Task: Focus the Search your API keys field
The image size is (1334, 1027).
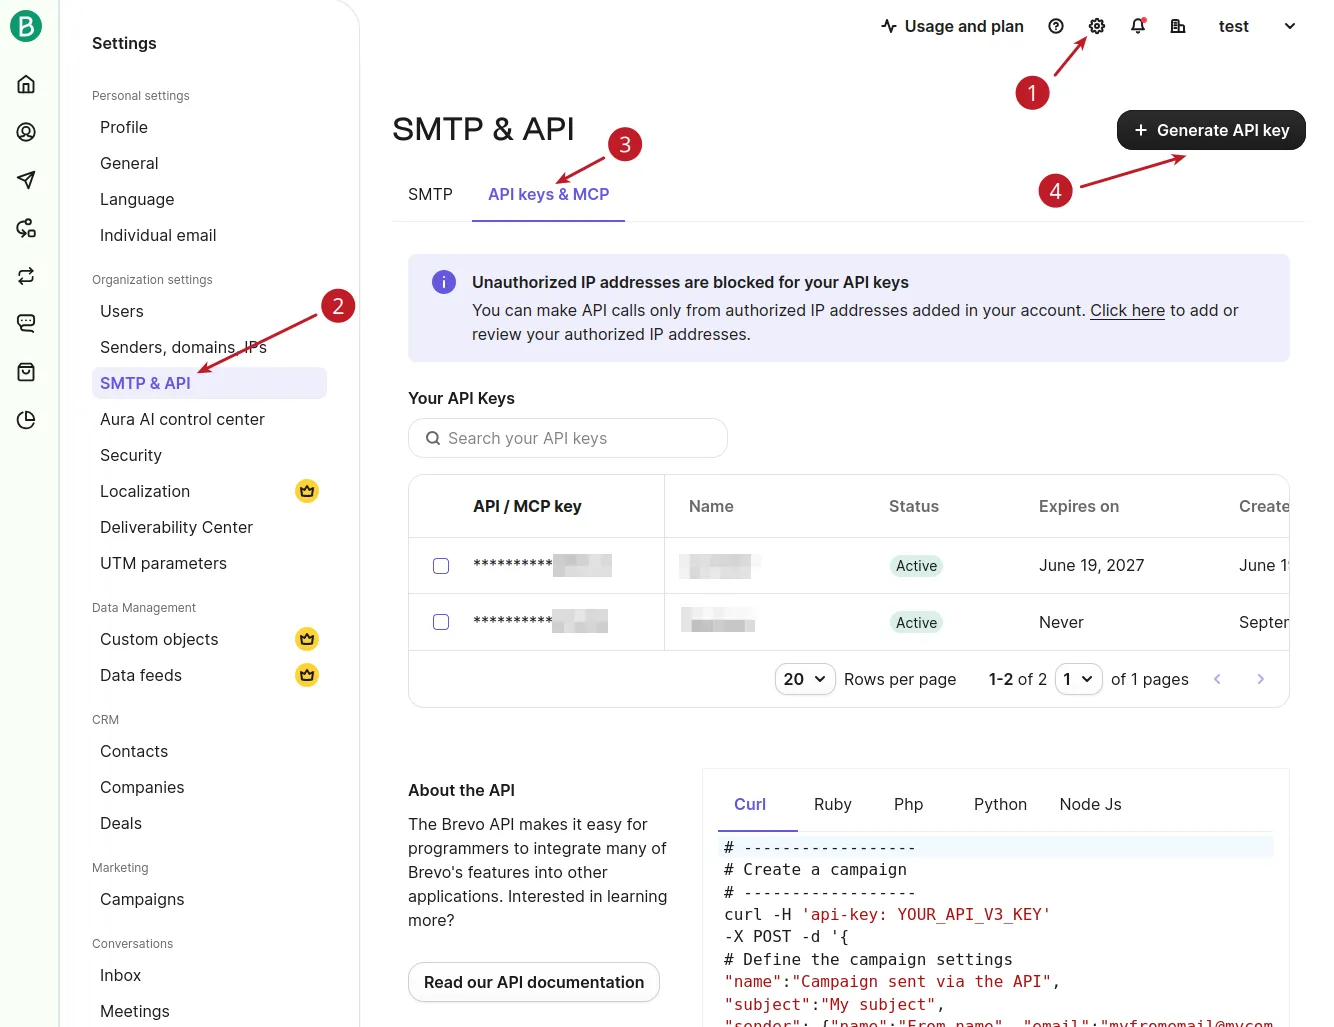Action: pos(568,438)
